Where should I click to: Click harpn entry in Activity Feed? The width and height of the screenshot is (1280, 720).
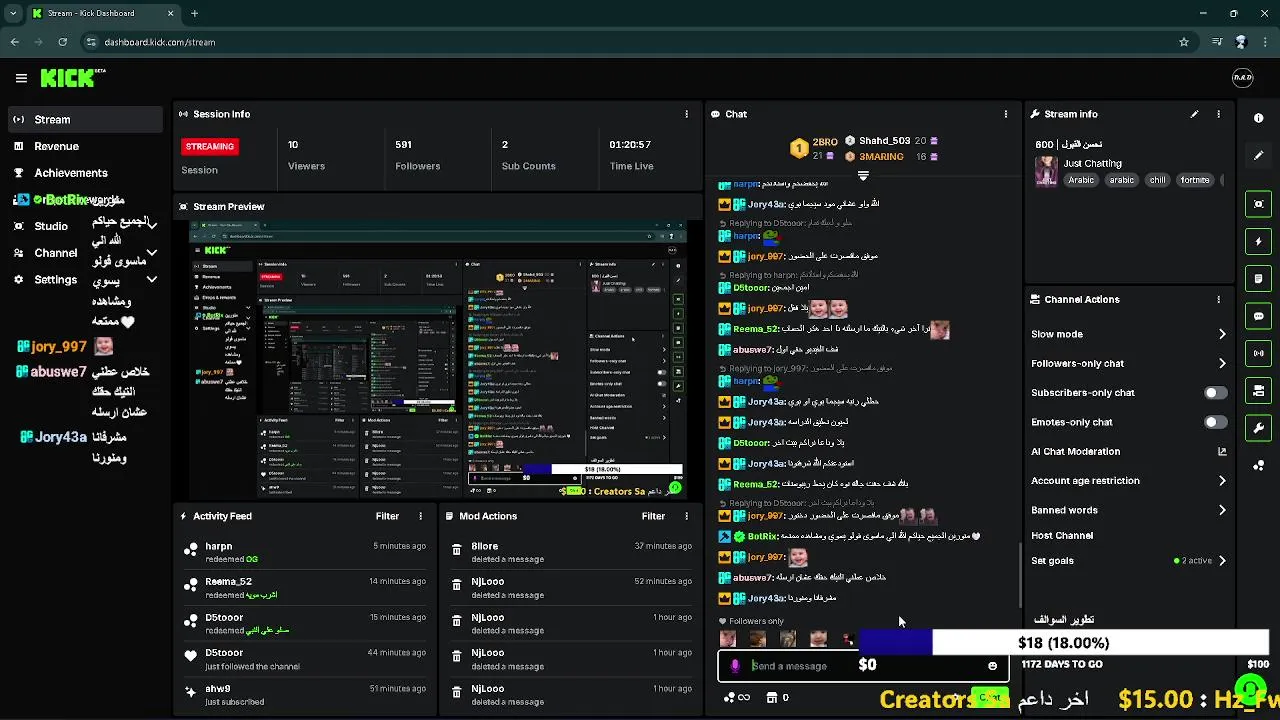coord(305,552)
